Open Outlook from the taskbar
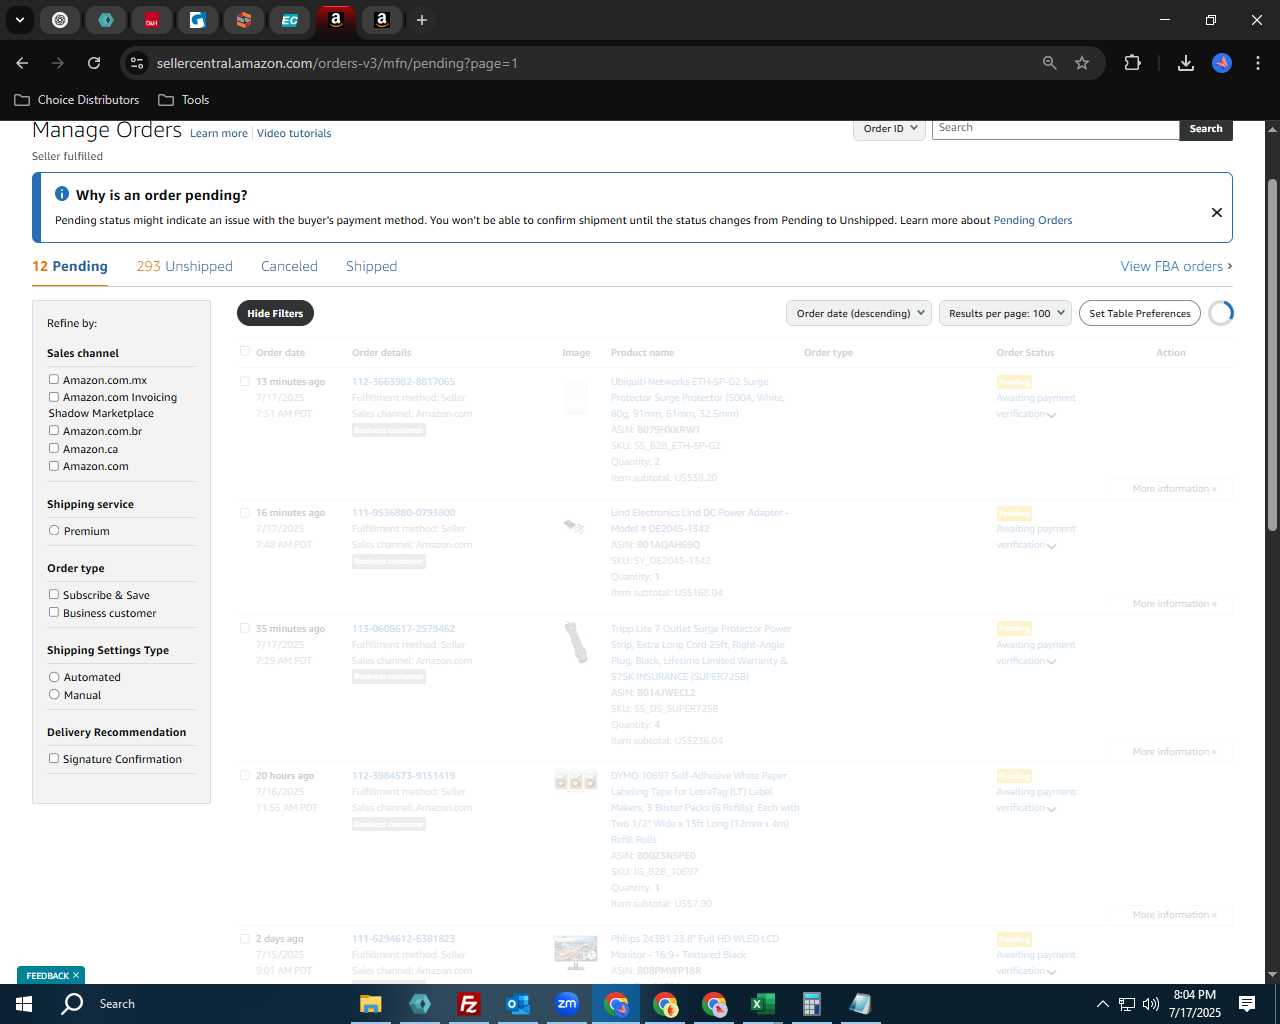Screen dimensions: 1280x1024 [x=517, y=1004]
